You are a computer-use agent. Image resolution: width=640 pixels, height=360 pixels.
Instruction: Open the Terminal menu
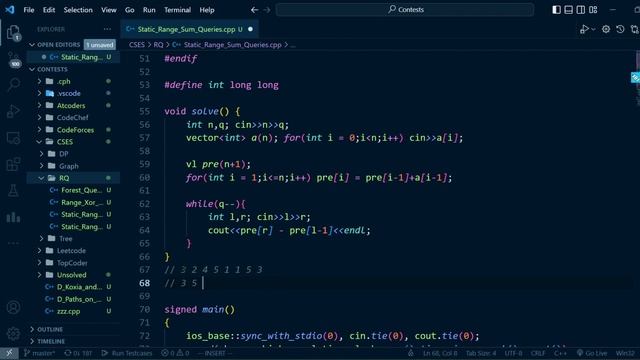coord(177,10)
